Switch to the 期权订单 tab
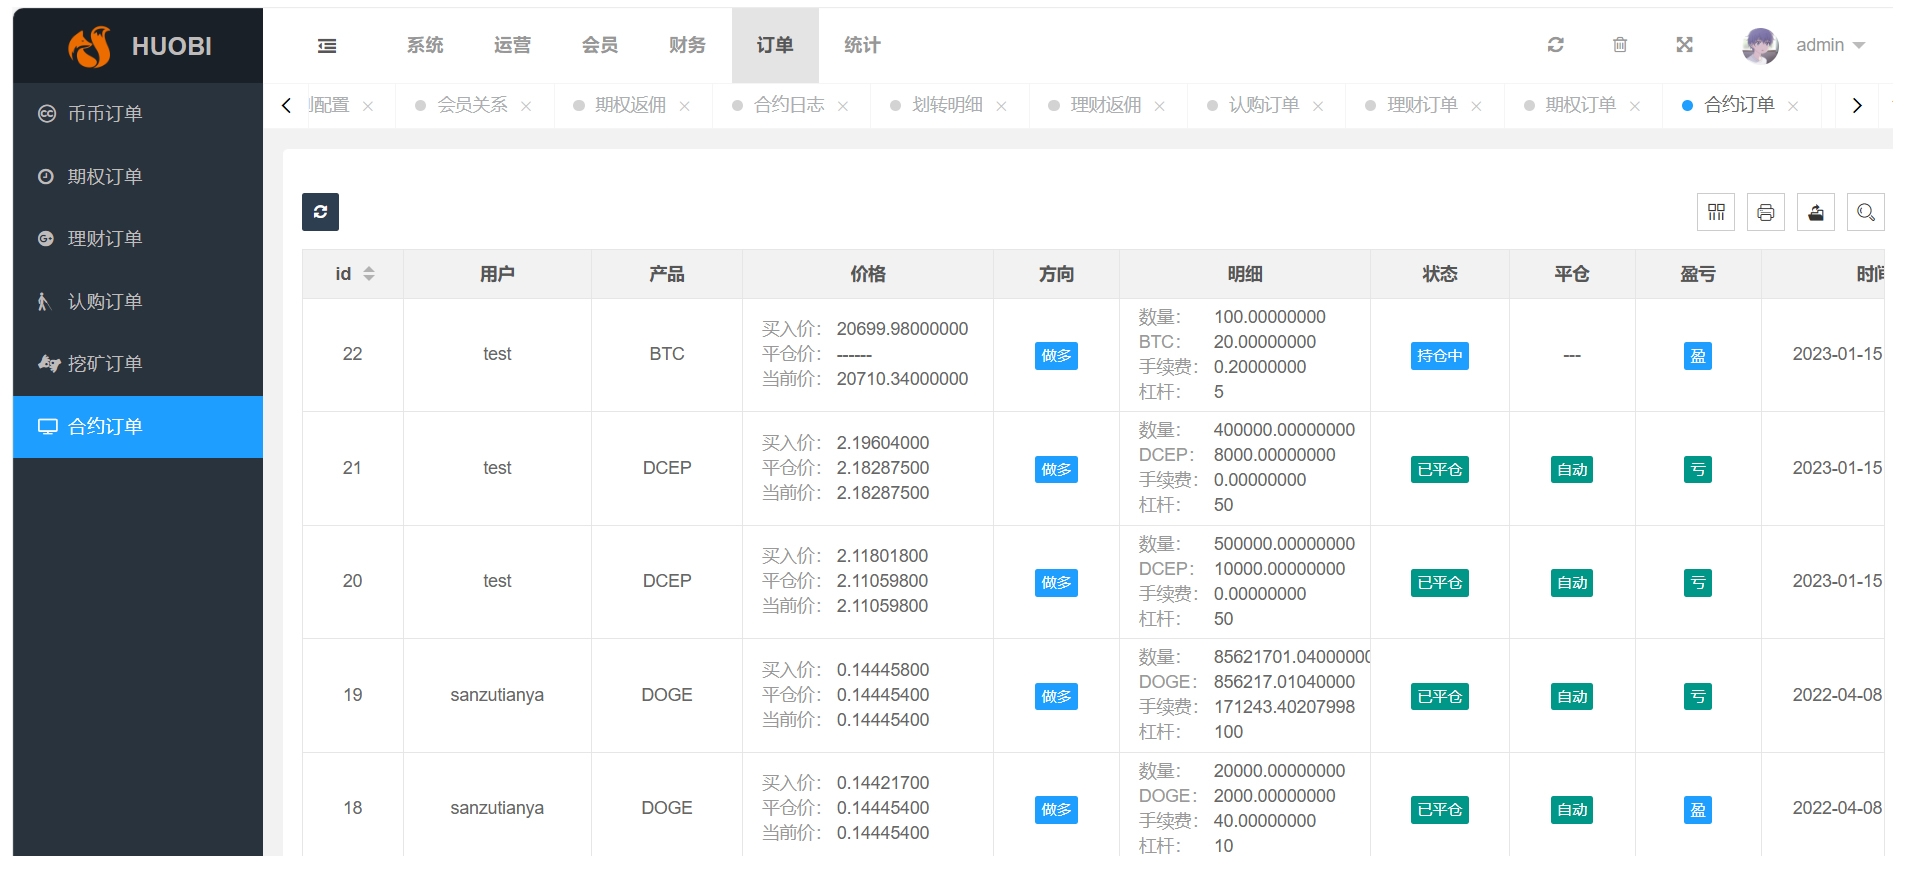This screenshot has height=871, width=1908. tap(1580, 105)
